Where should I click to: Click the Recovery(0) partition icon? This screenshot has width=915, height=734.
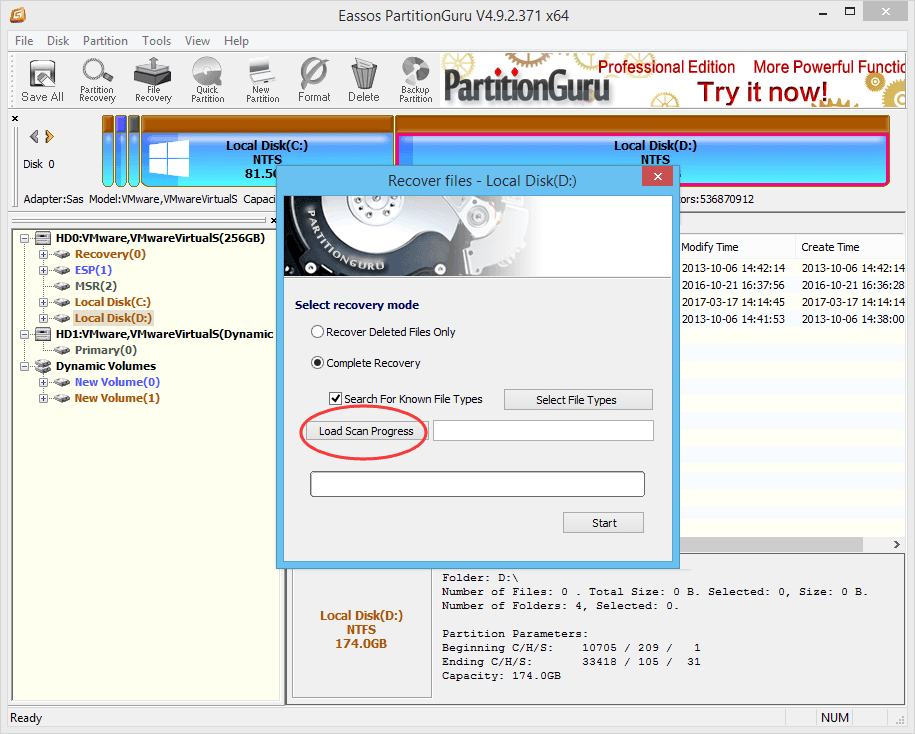tap(62, 254)
